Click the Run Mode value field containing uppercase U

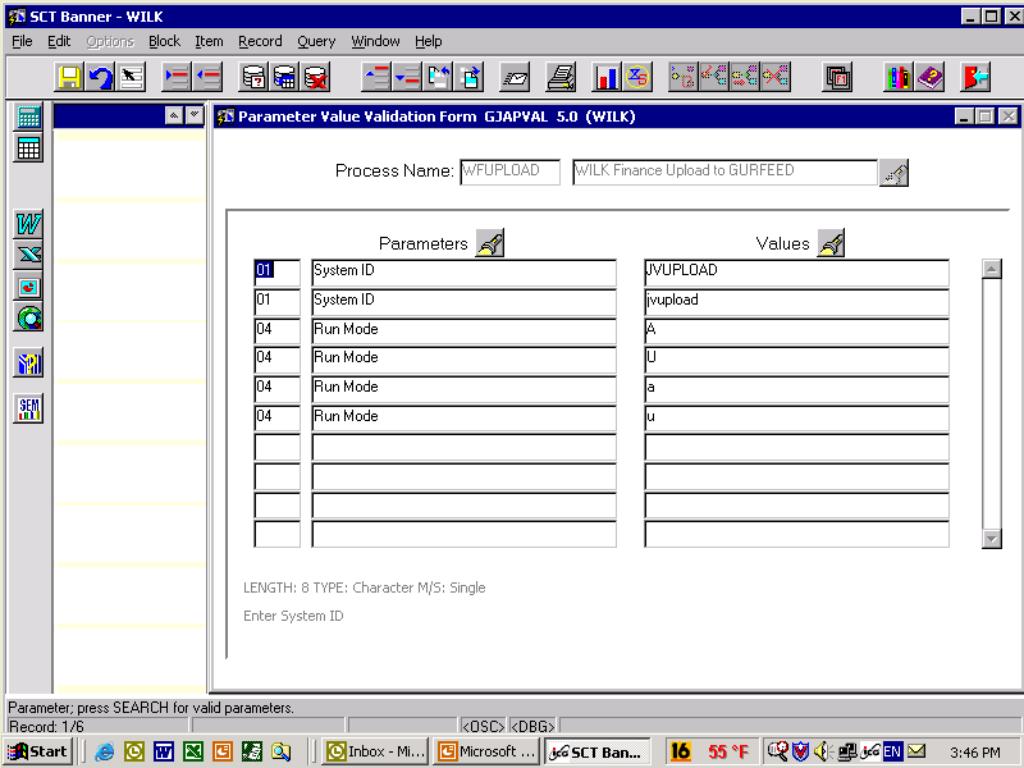[x=797, y=359]
